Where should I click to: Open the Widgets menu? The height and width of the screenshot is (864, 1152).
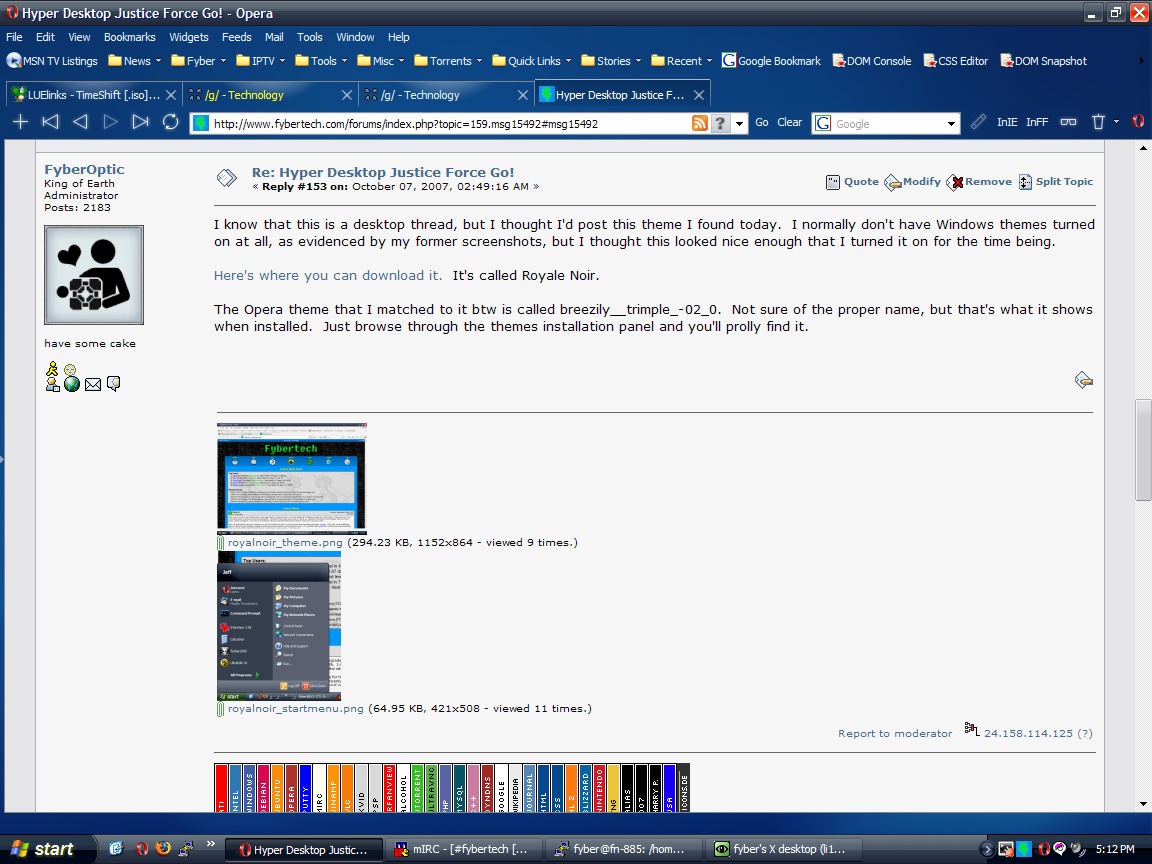(x=189, y=37)
